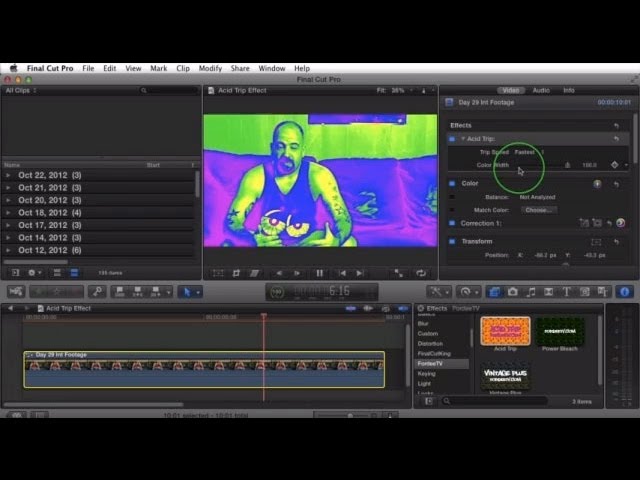Toggle skimming in the timeline
Image resolution: width=640 pixels, height=480 pixels.
(x=351, y=309)
